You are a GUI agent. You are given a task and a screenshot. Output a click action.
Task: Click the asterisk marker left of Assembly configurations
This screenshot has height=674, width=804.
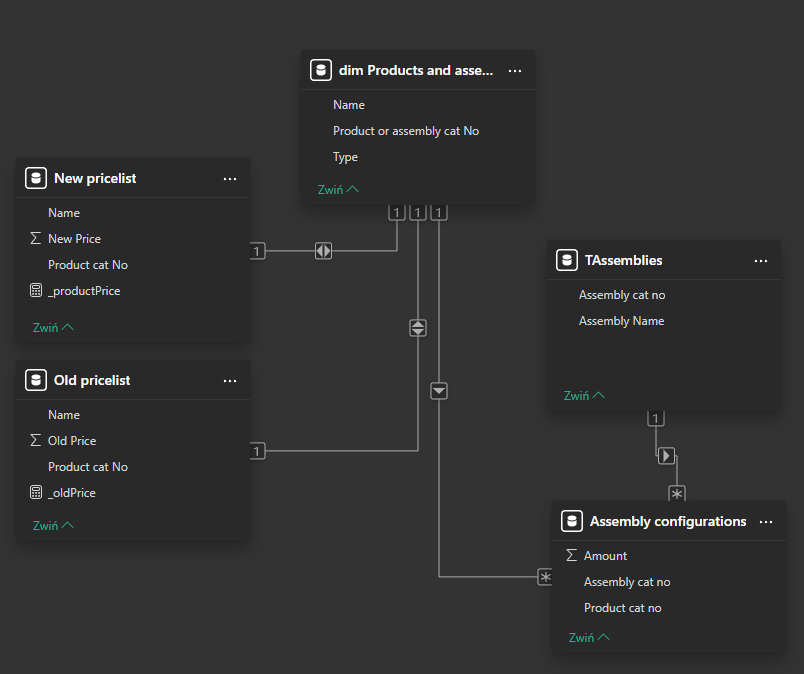pyautogui.click(x=545, y=577)
